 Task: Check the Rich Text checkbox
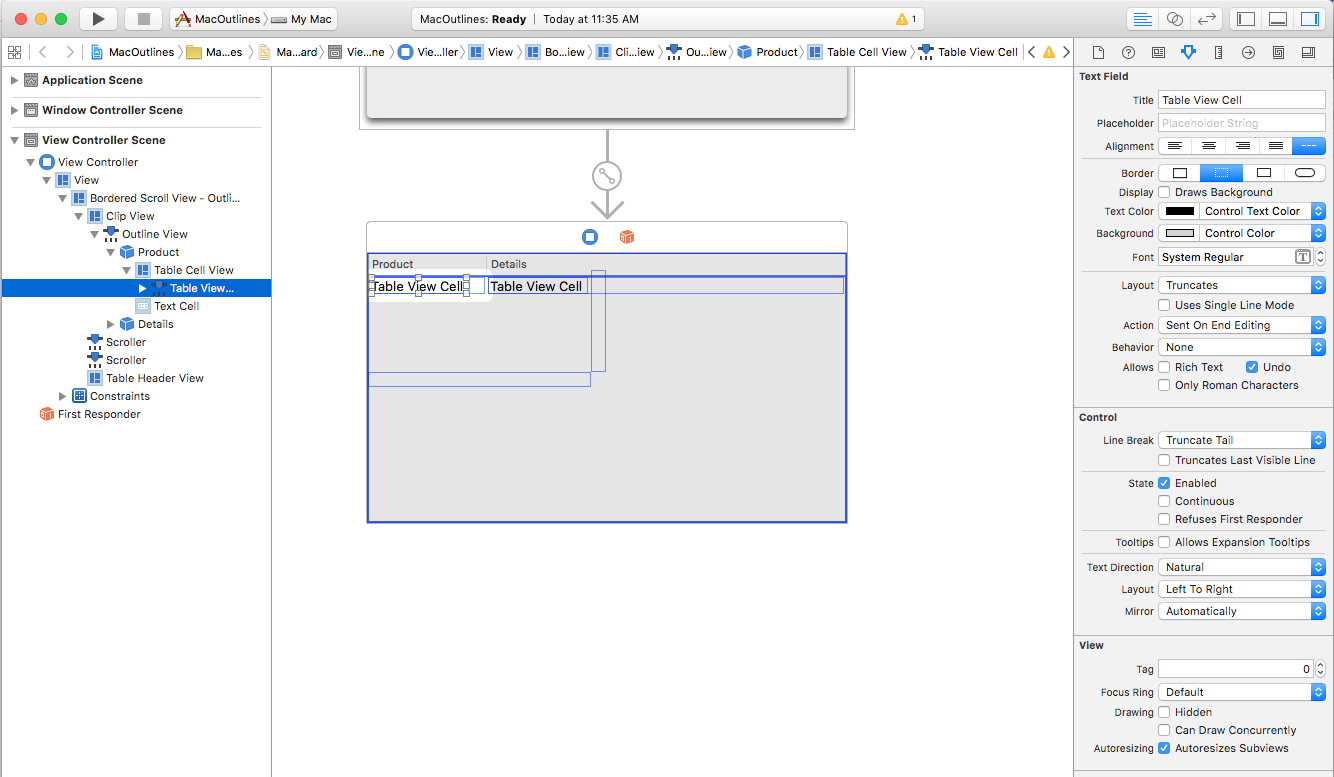[x=1164, y=367]
